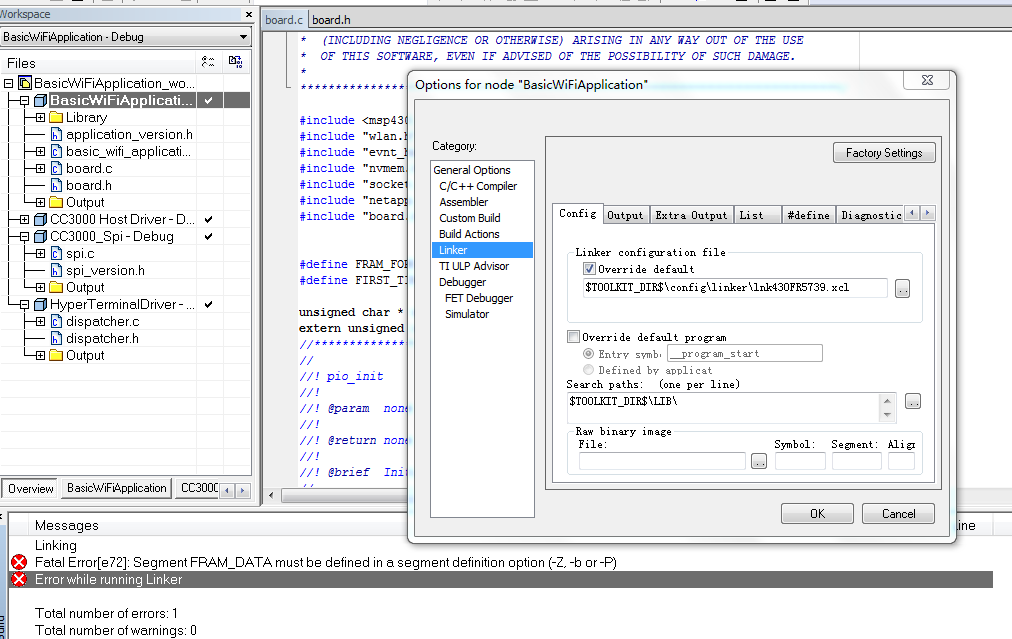The height and width of the screenshot is (639, 1012).
Task: Click the build status column icon in Files header
Action: 236,62
